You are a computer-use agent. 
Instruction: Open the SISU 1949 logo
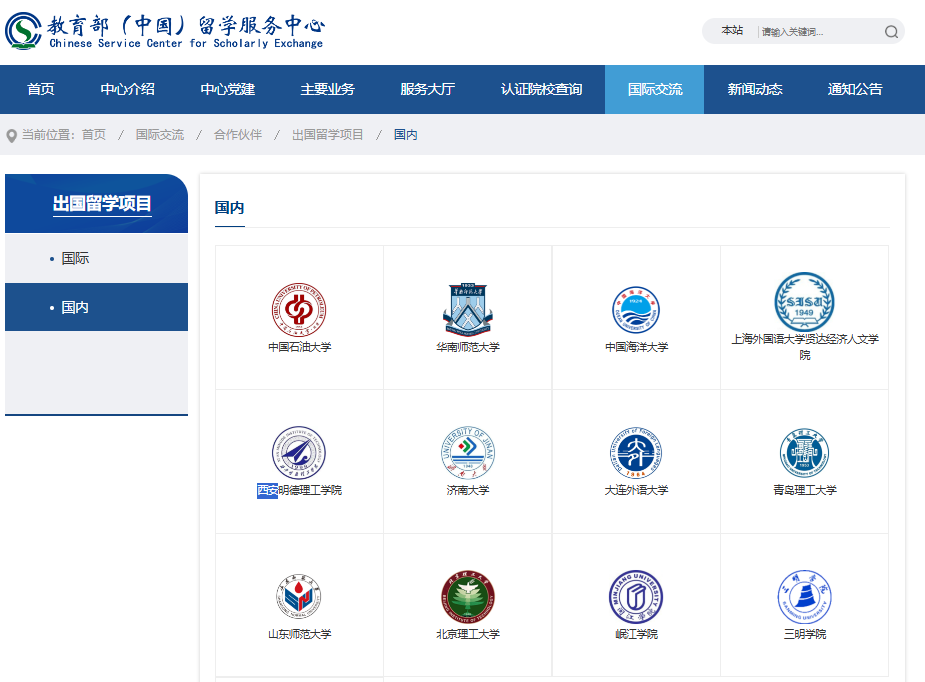805,301
